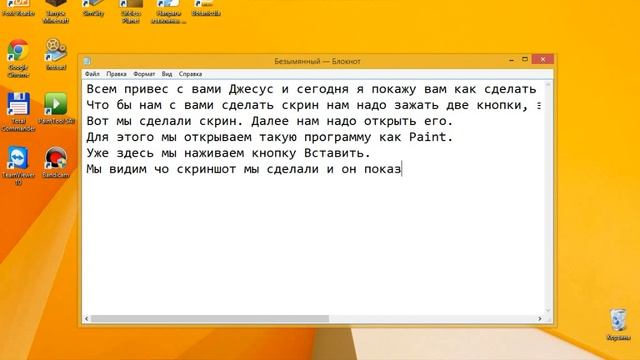Click the line mentioning Paint

(x=270, y=137)
